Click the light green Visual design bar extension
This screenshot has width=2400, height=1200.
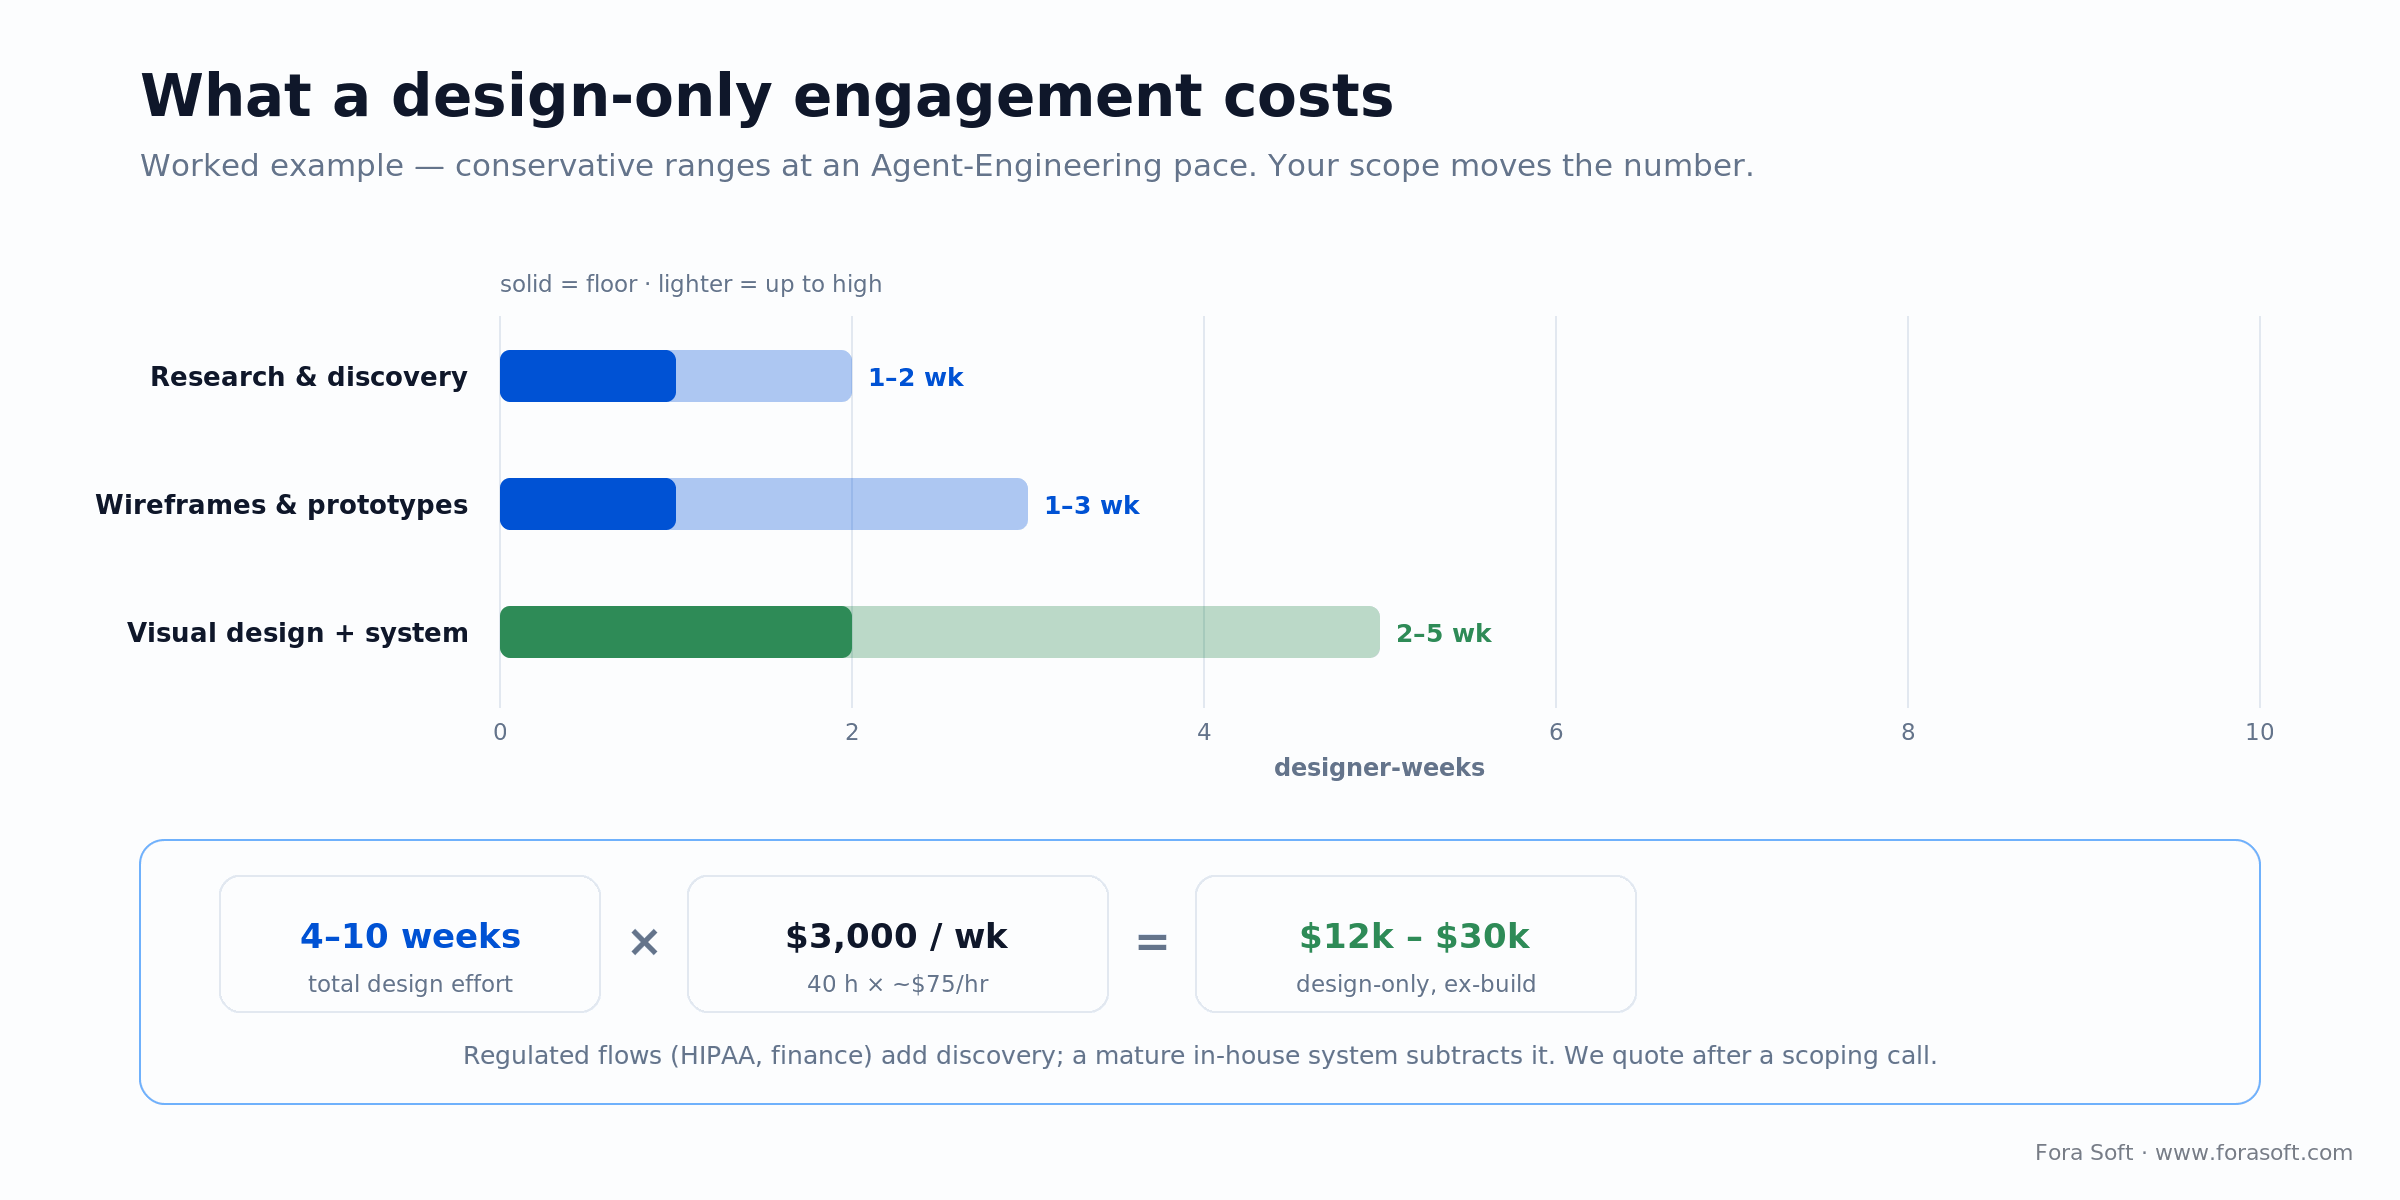[1116, 632]
